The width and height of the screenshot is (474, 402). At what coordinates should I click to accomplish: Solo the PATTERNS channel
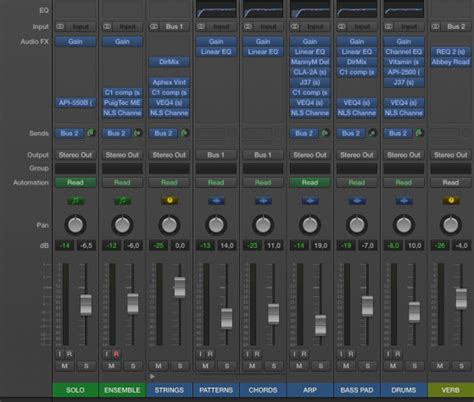click(227, 366)
